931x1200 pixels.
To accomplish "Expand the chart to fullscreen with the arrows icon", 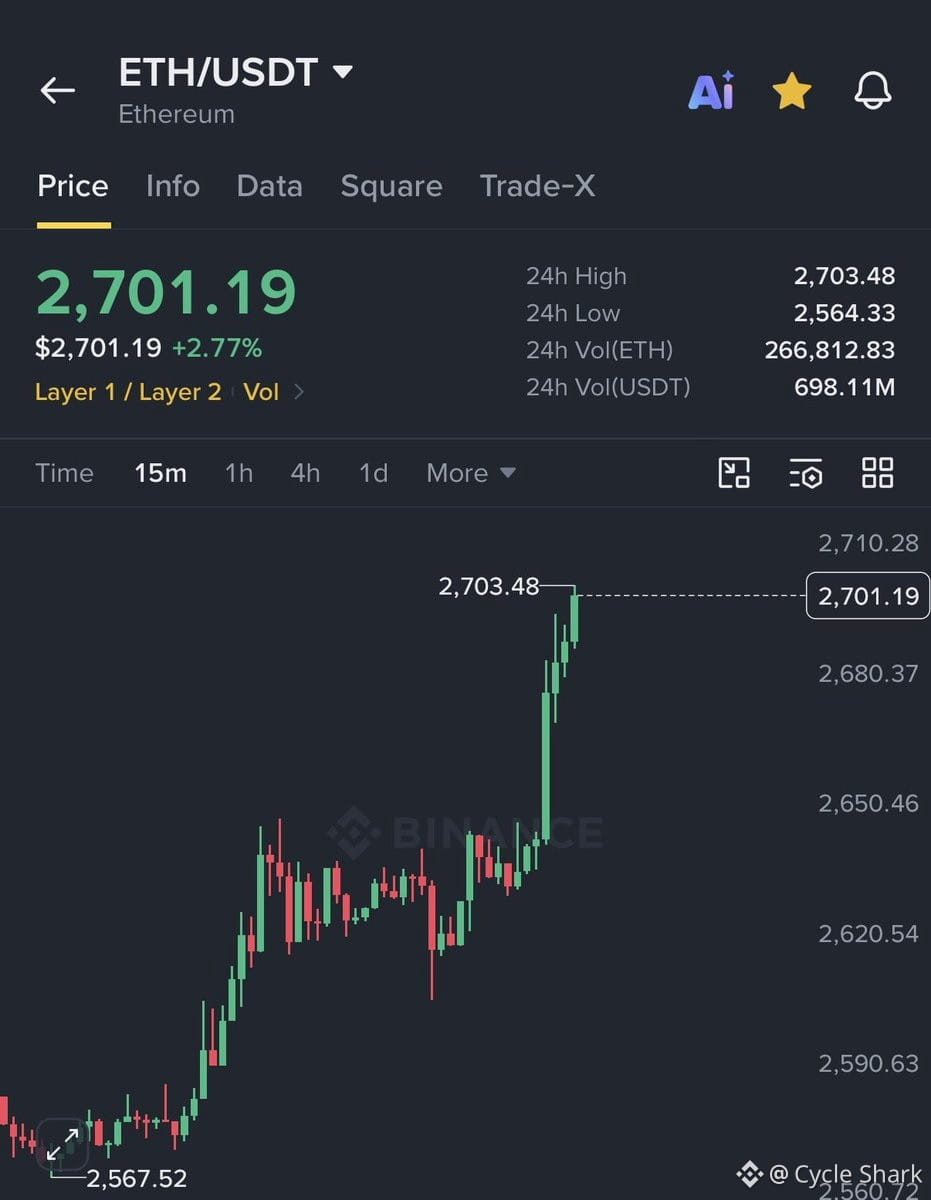I will point(63,1143).
